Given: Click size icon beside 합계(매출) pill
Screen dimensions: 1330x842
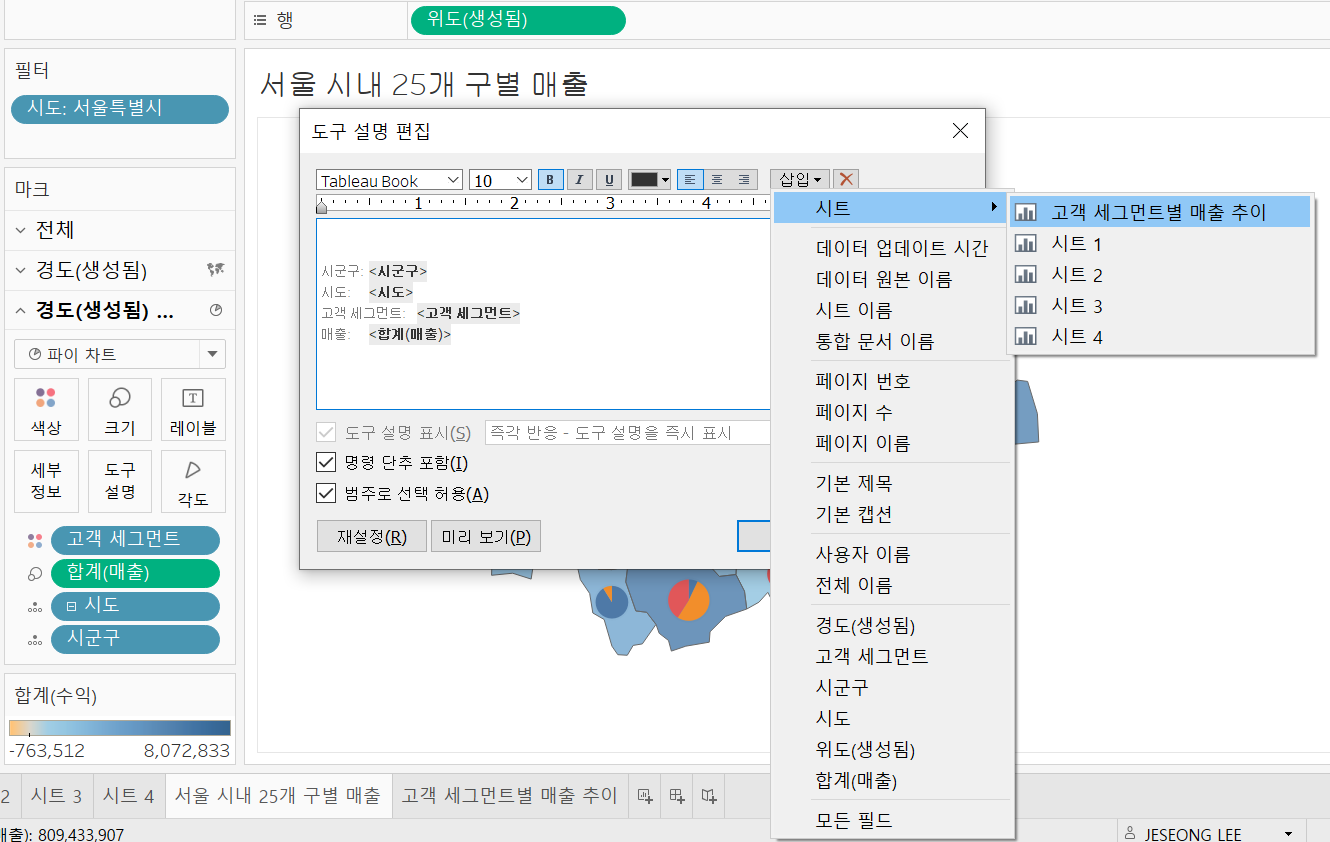Looking at the screenshot, I should (x=35, y=574).
